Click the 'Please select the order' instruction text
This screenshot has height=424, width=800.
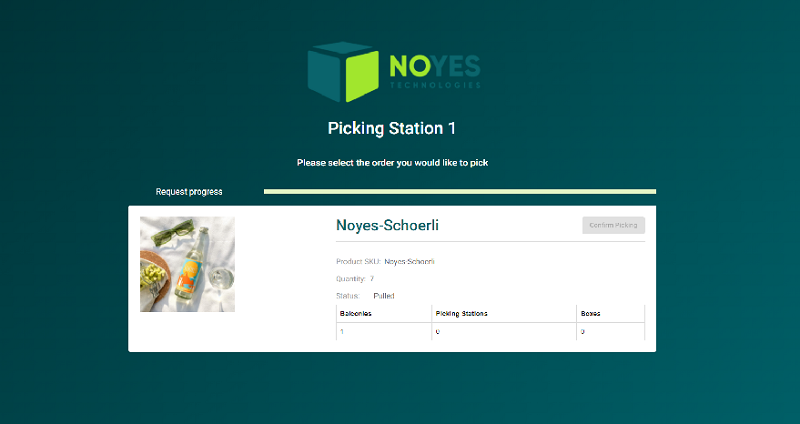click(392, 162)
